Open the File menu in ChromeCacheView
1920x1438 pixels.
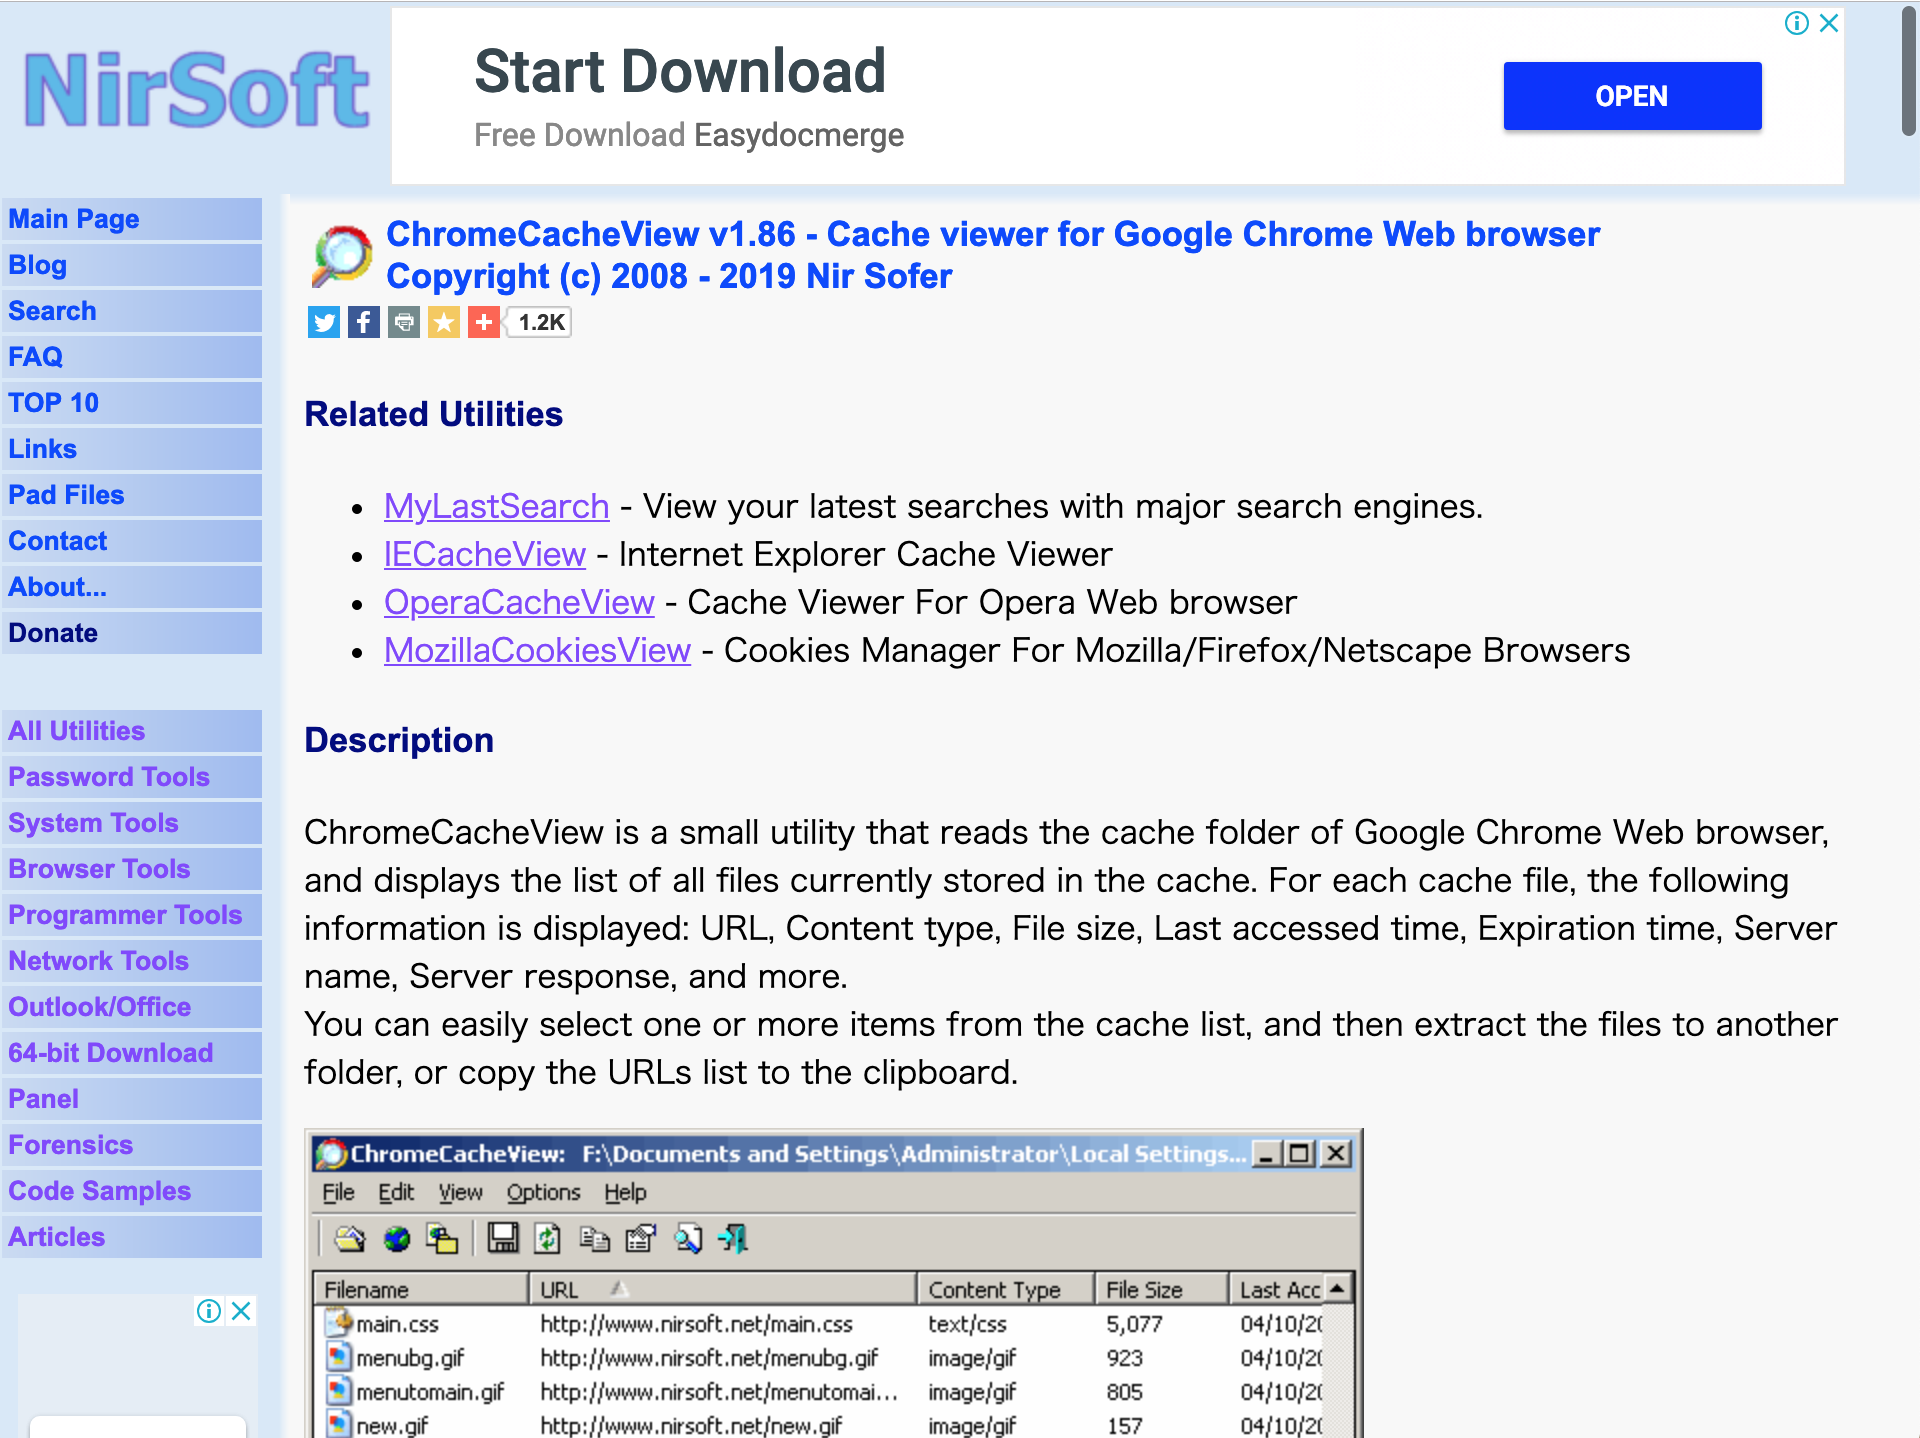[339, 1192]
